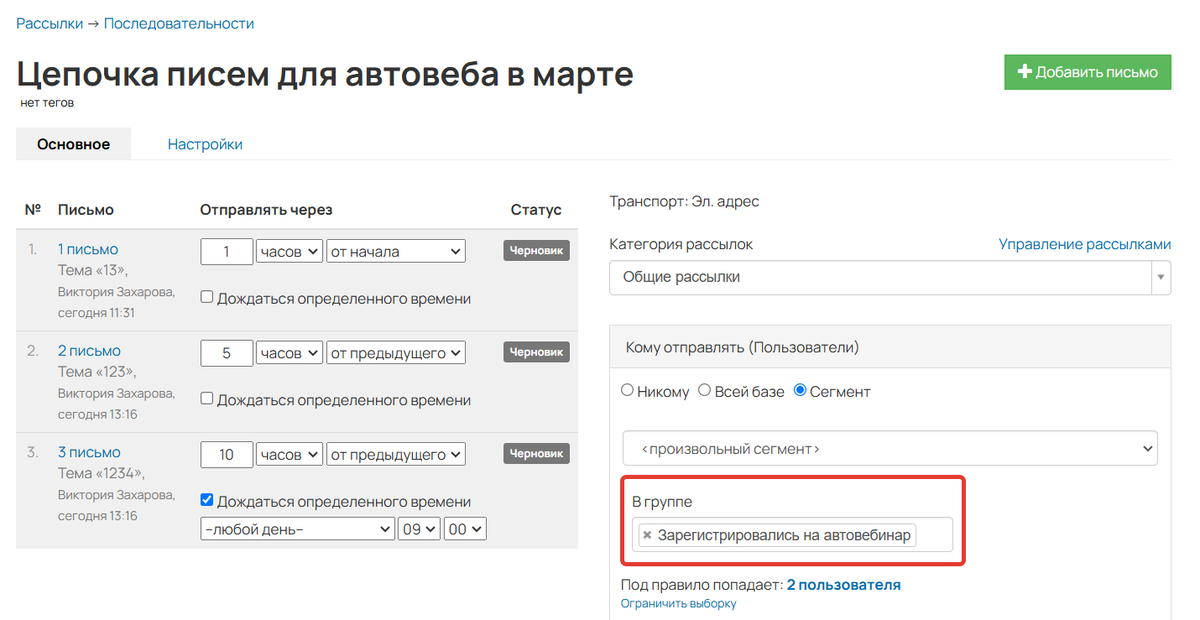Switch to the «Настройки» tab
Image resolution: width=1200 pixels, height=620 pixels.
pyautogui.click(x=204, y=144)
